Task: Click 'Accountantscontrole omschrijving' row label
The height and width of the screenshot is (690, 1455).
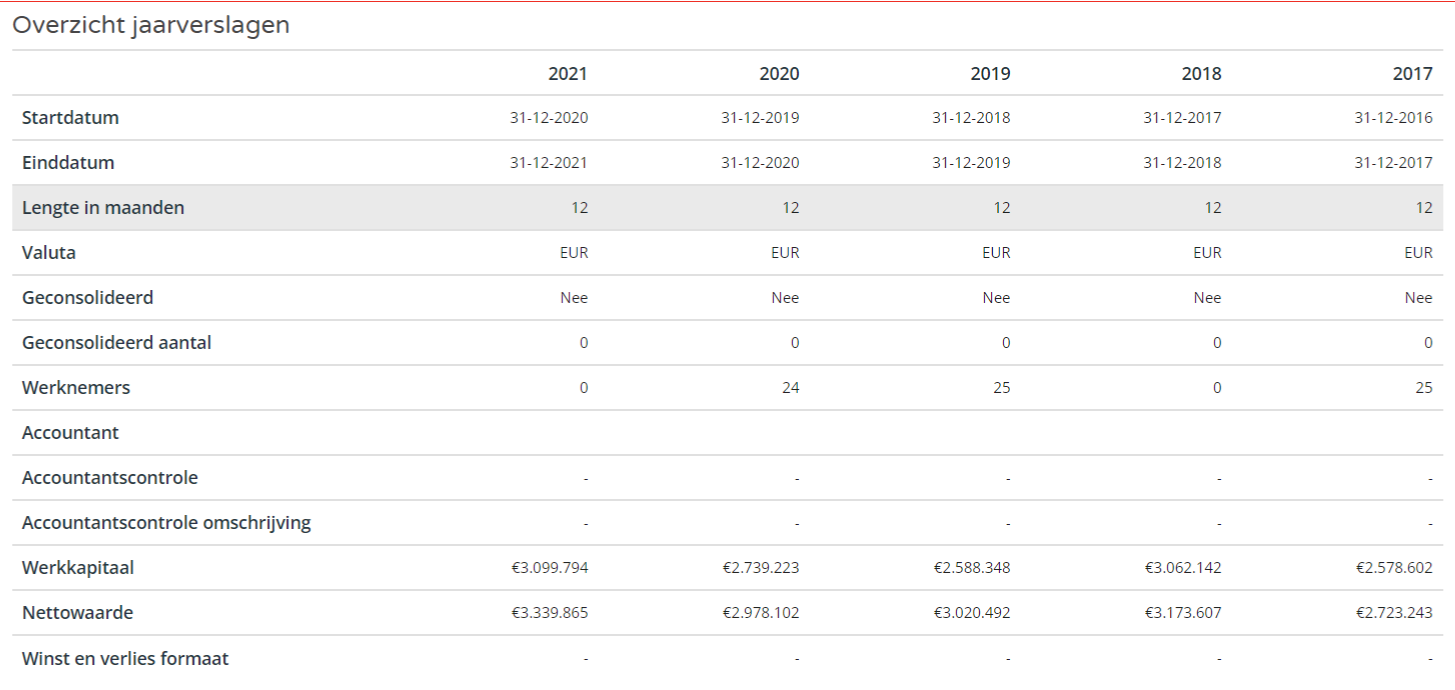Action: tap(166, 523)
